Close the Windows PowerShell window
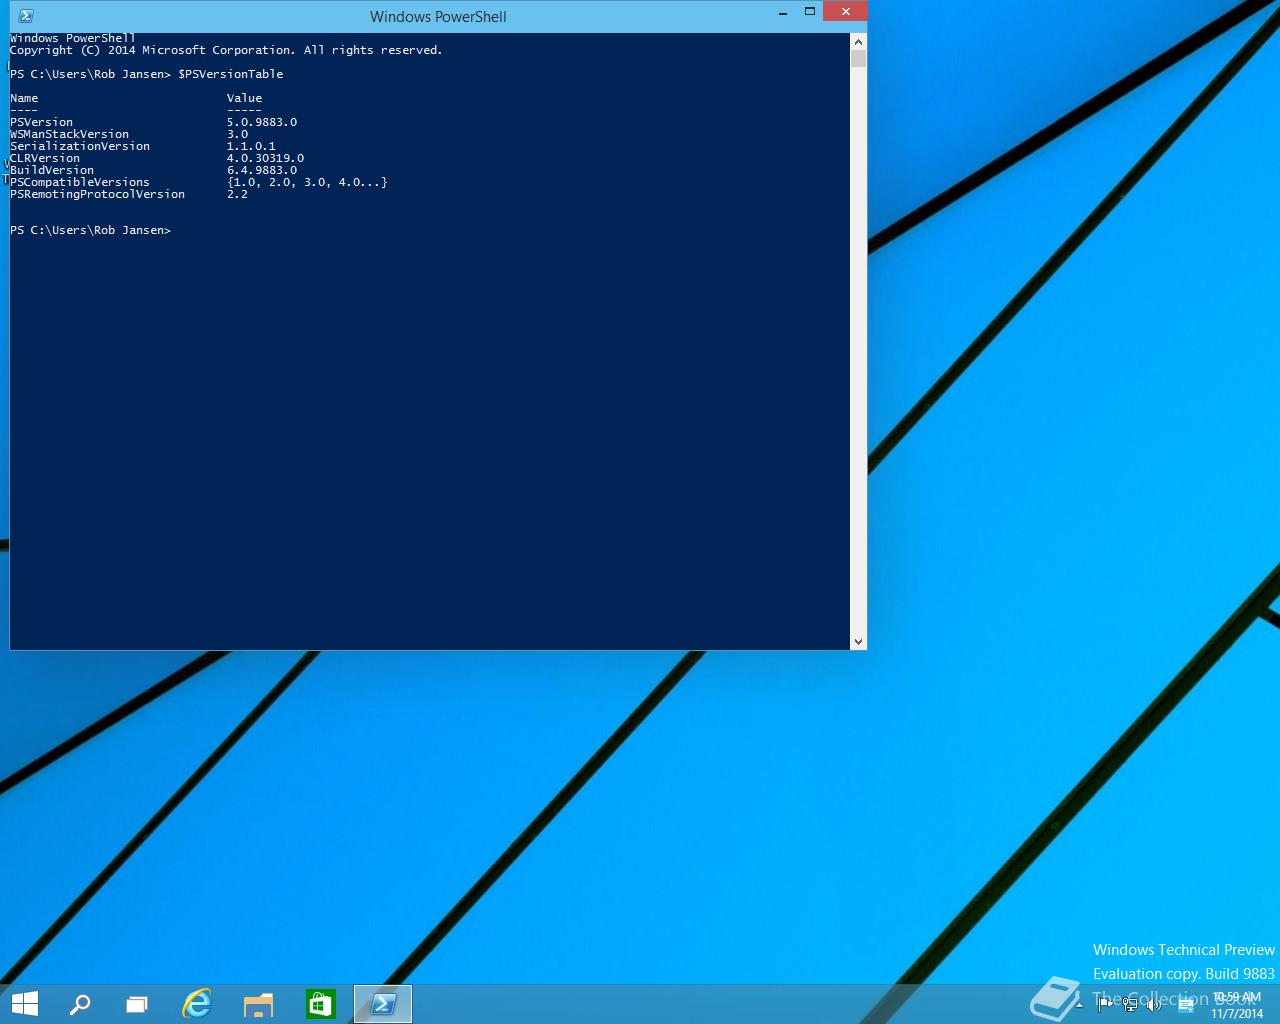This screenshot has height=1024, width=1280. (x=846, y=12)
